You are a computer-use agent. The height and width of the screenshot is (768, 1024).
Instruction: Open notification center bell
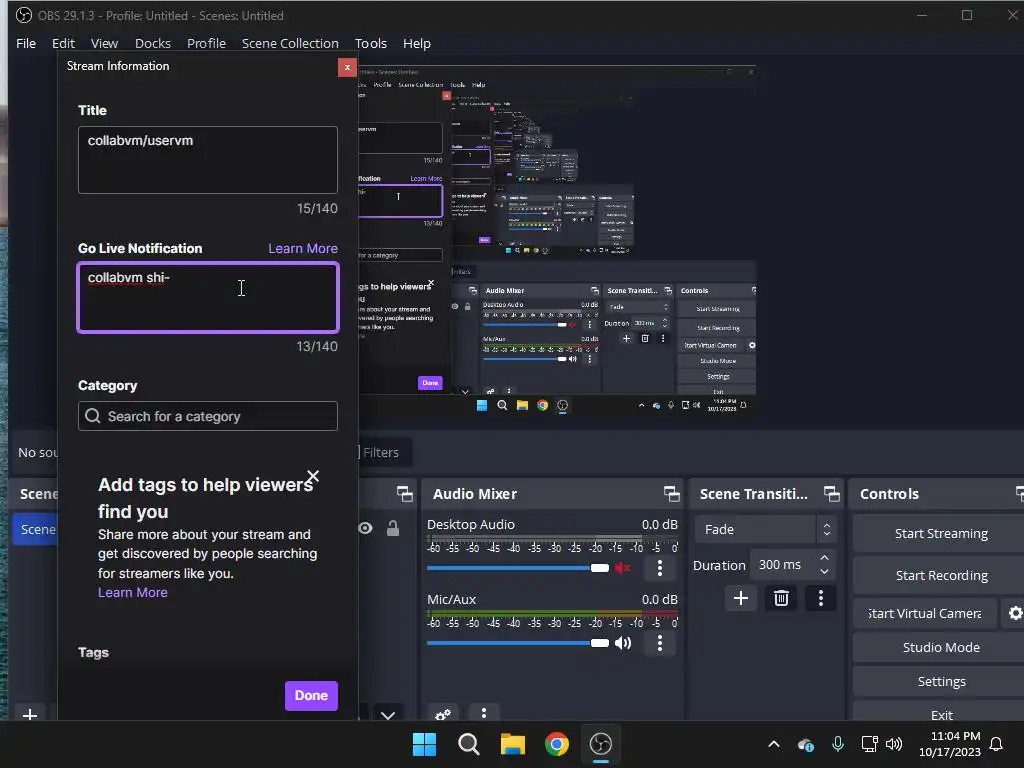click(x=996, y=744)
